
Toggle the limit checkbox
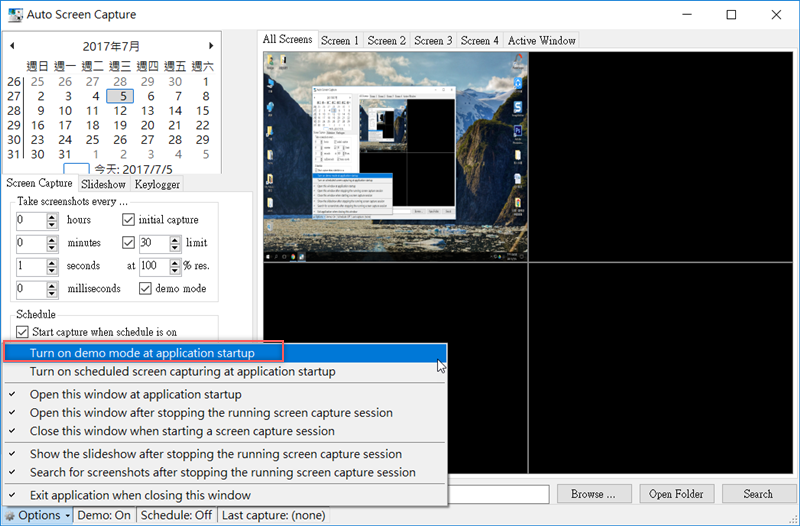[x=128, y=243]
